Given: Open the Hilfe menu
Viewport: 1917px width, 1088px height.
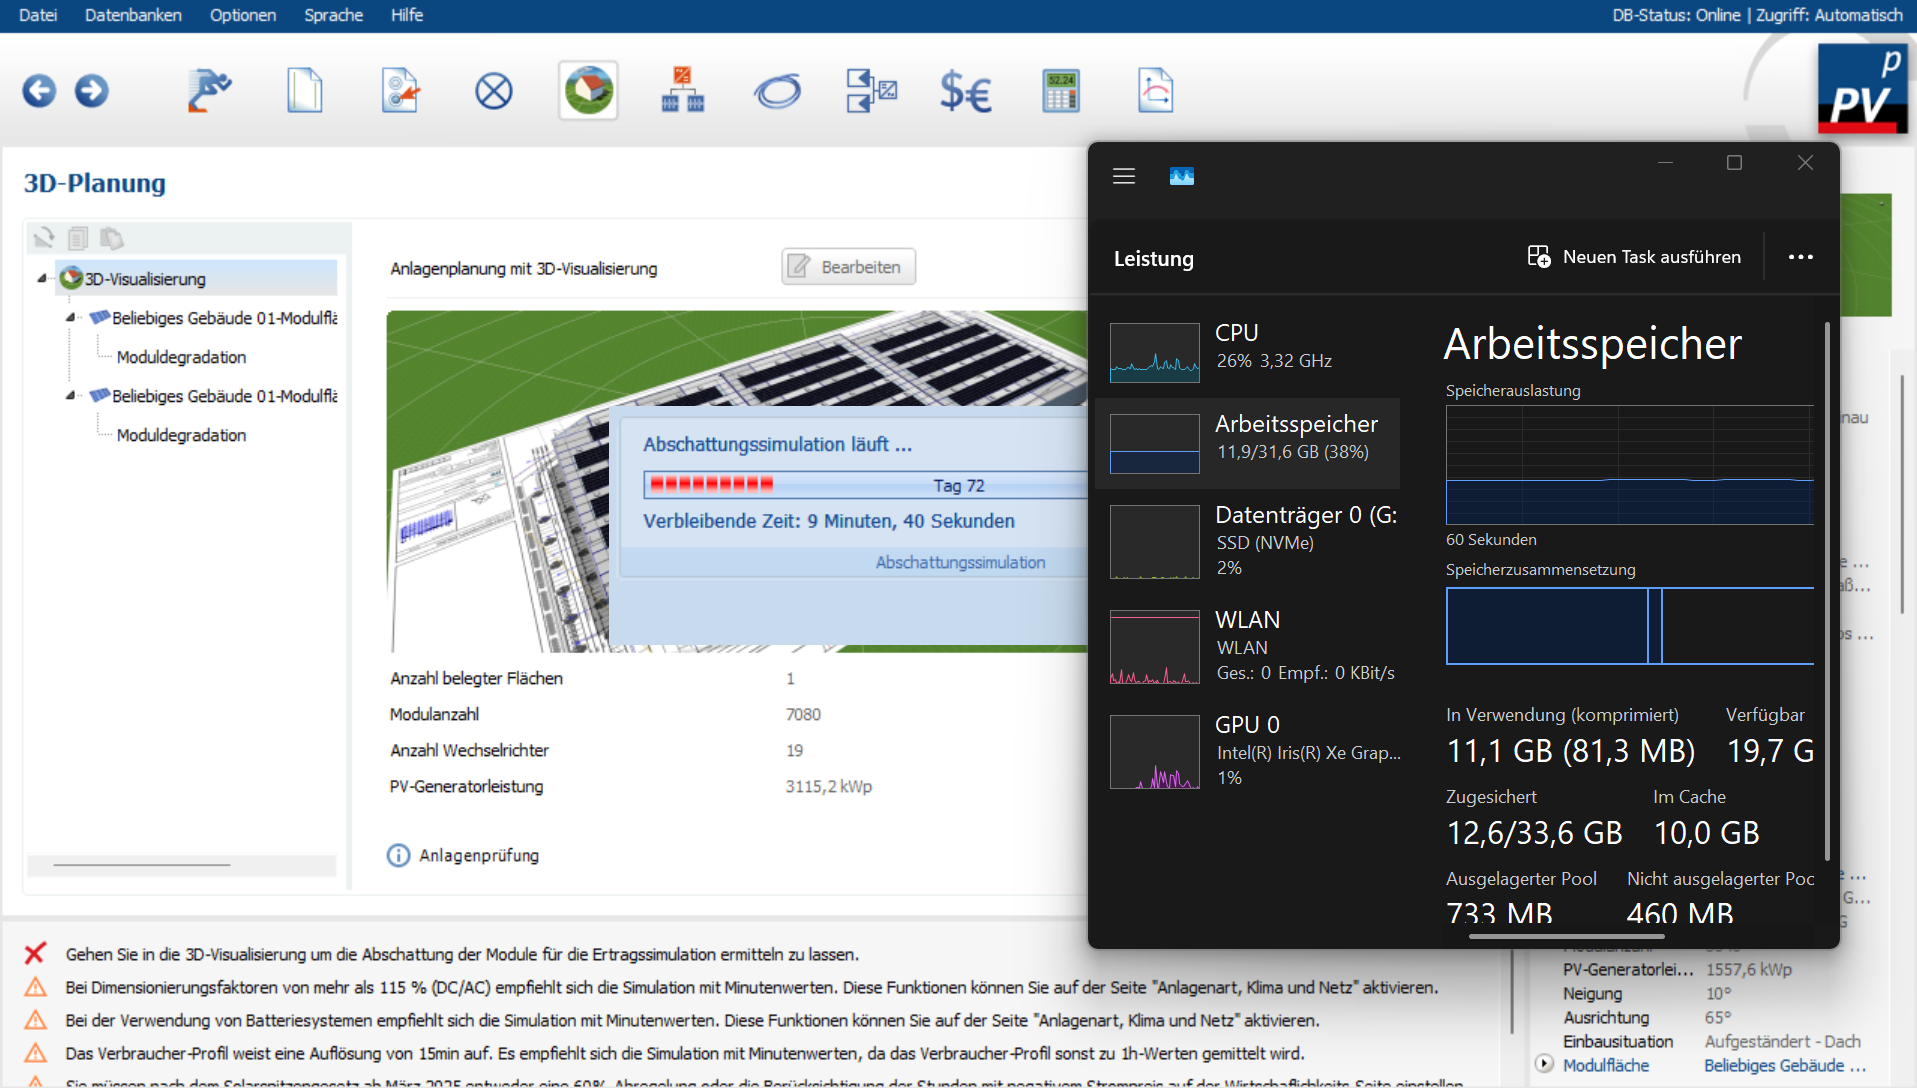Looking at the screenshot, I should (406, 15).
